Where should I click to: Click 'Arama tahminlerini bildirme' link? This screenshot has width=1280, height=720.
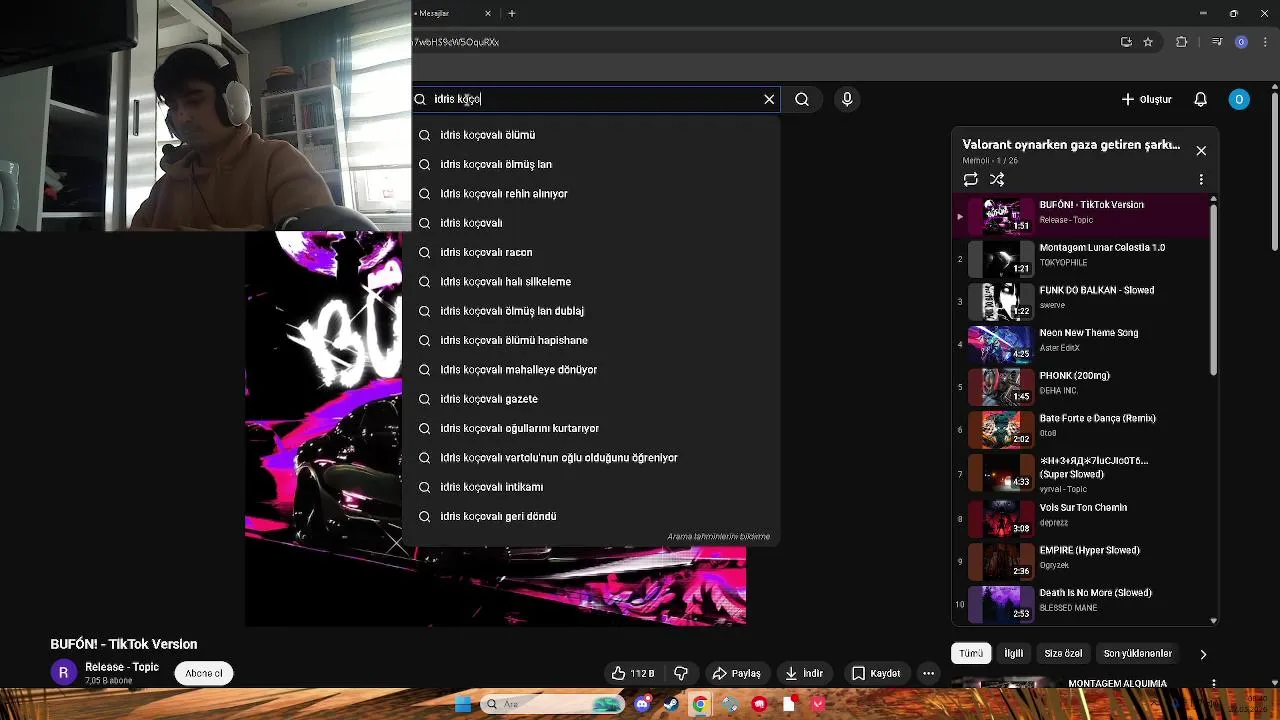click(x=718, y=537)
